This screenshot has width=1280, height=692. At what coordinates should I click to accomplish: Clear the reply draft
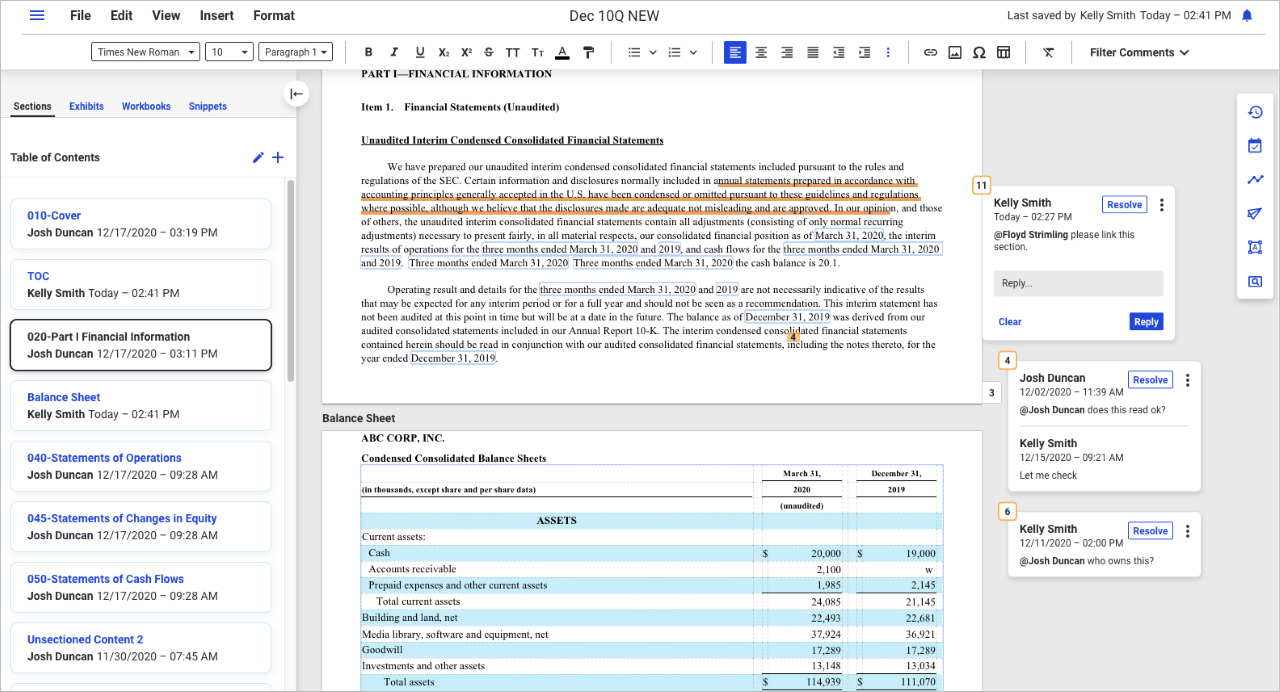[x=1010, y=322]
